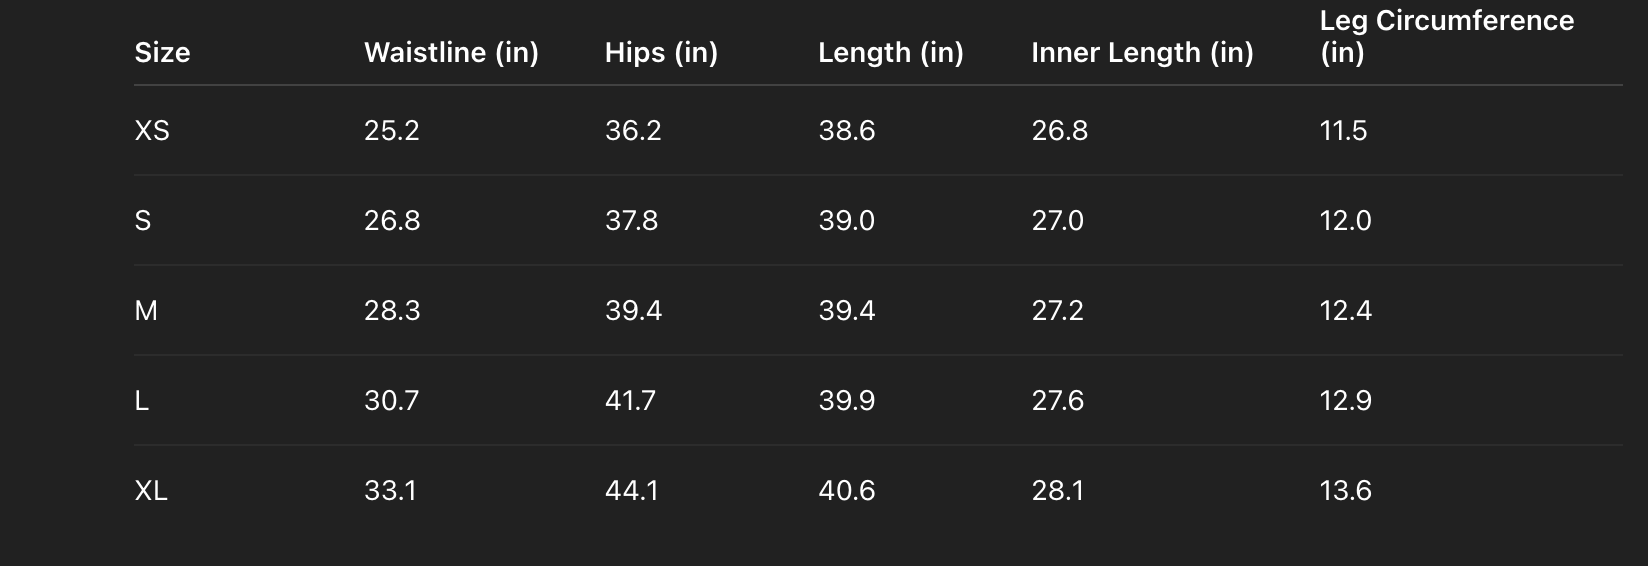Click the L size row label
This screenshot has height=566, width=1648.
[x=142, y=401]
